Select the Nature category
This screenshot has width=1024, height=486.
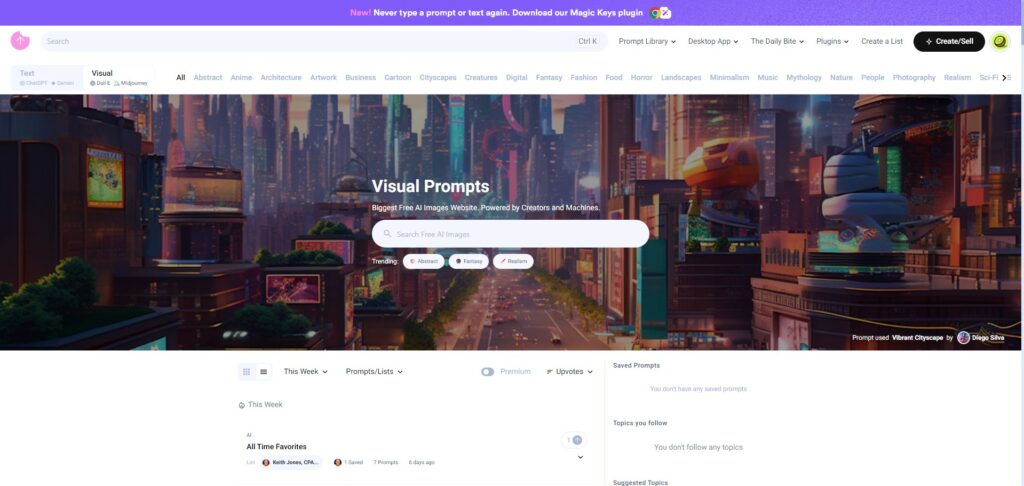[841, 78]
